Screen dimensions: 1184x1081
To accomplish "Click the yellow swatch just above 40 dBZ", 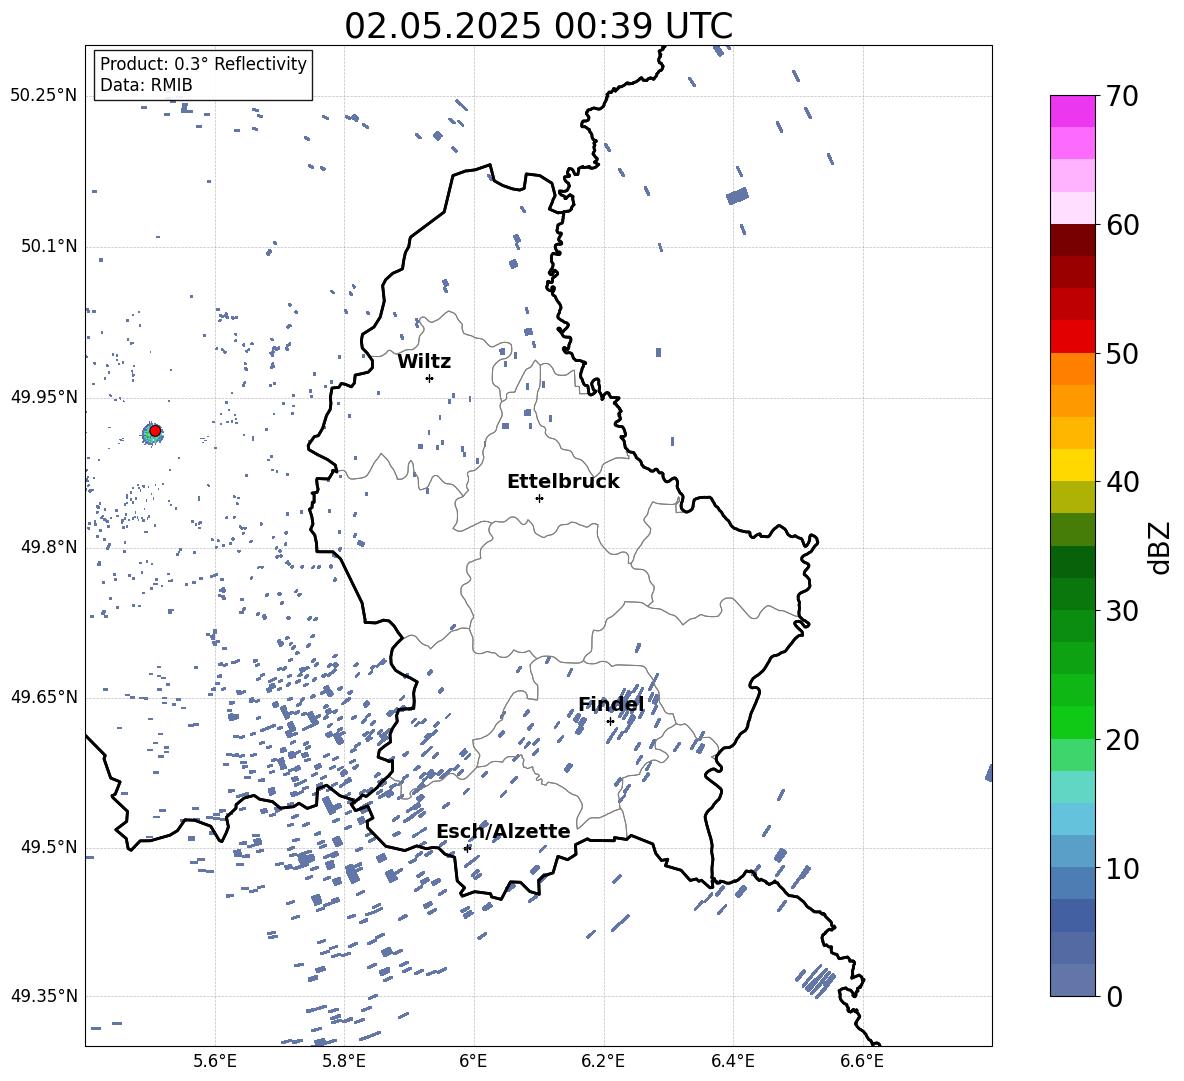I will pyautogui.click(x=1072, y=465).
